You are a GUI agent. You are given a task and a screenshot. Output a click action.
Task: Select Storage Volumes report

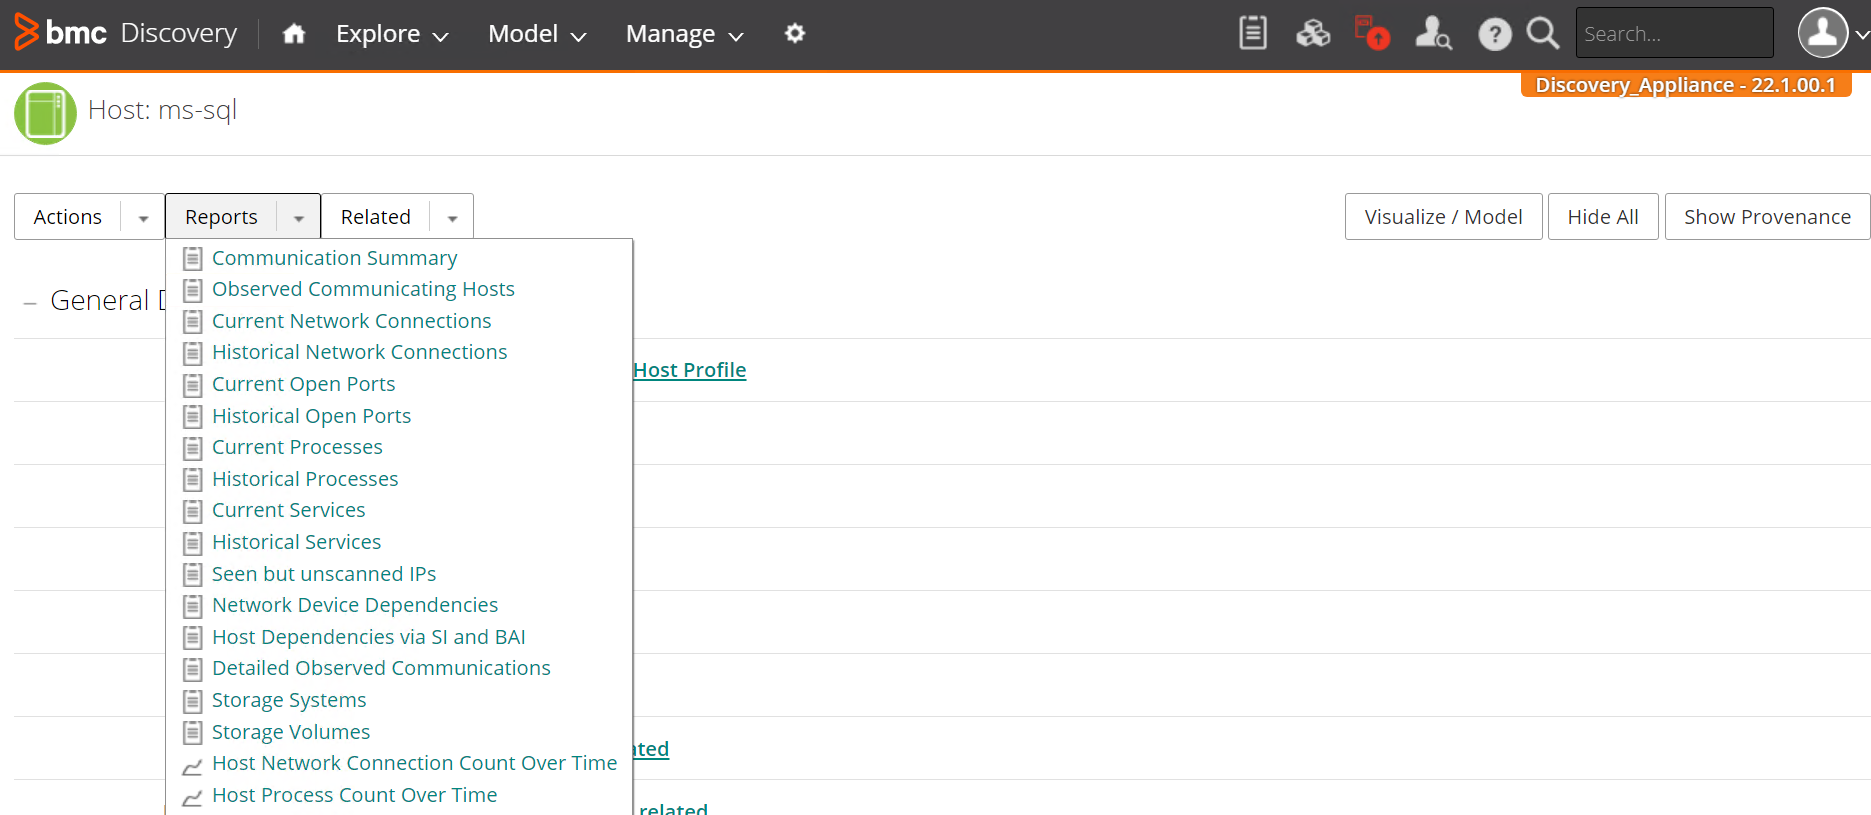pyautogui.click(x=291, y=732)
